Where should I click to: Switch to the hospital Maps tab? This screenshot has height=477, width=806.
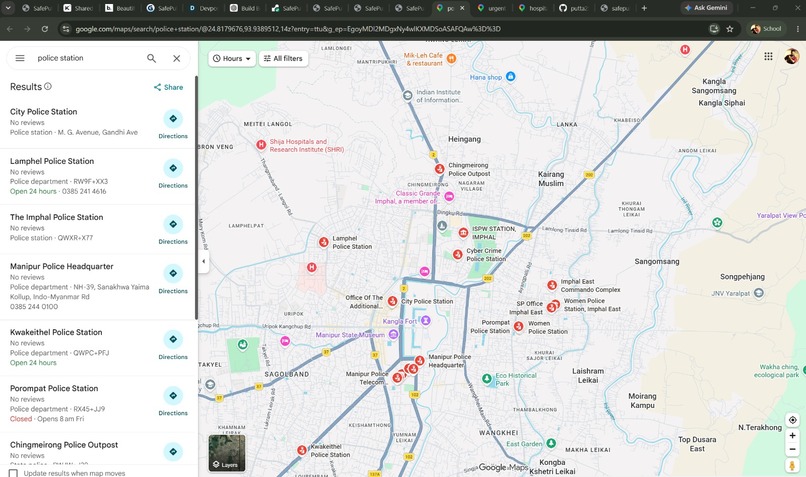532,8
